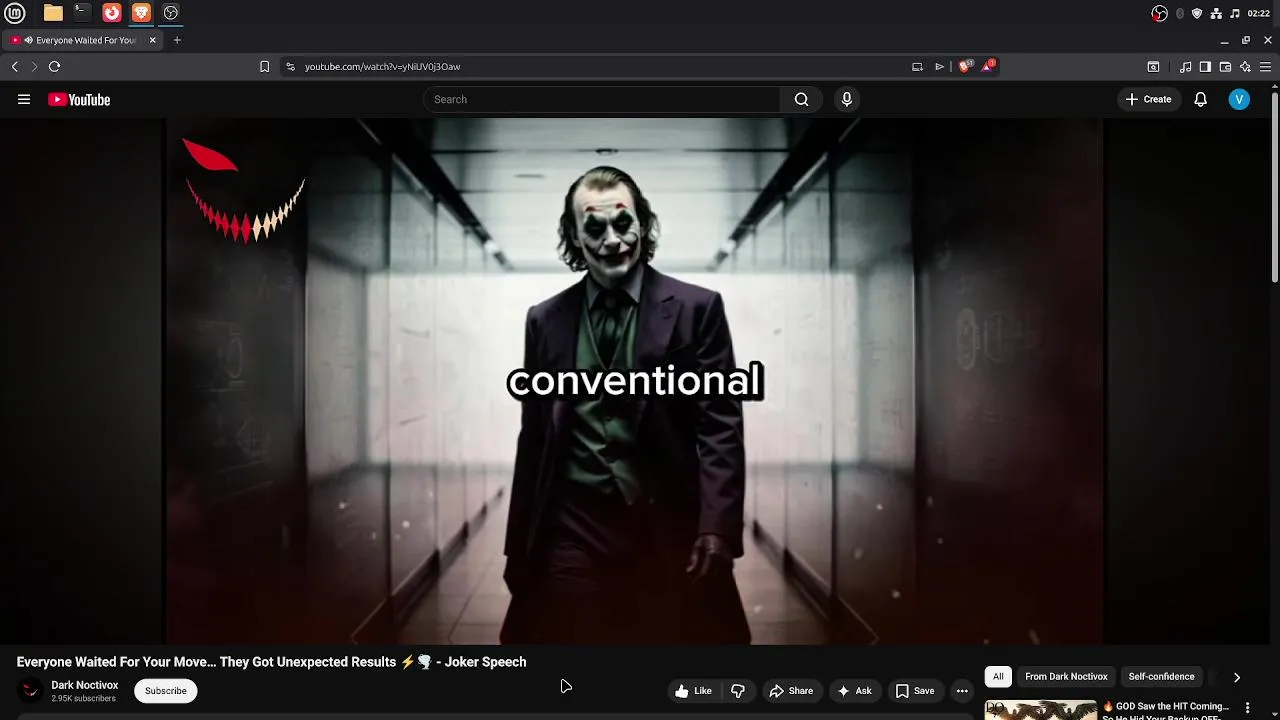Viewport: 1280px width, 720px height.
Task: Open the Linux Mint start menu
Action: pos(15,13)
